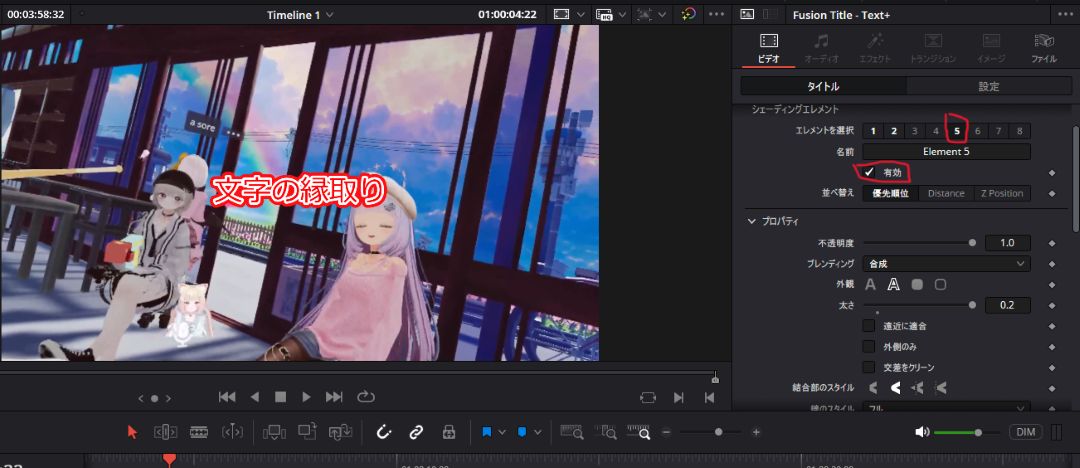The height and width of the screenshot is (468, 1080).
Task: Switch to the 設定 tab
Action: click(x=988, y=87)
